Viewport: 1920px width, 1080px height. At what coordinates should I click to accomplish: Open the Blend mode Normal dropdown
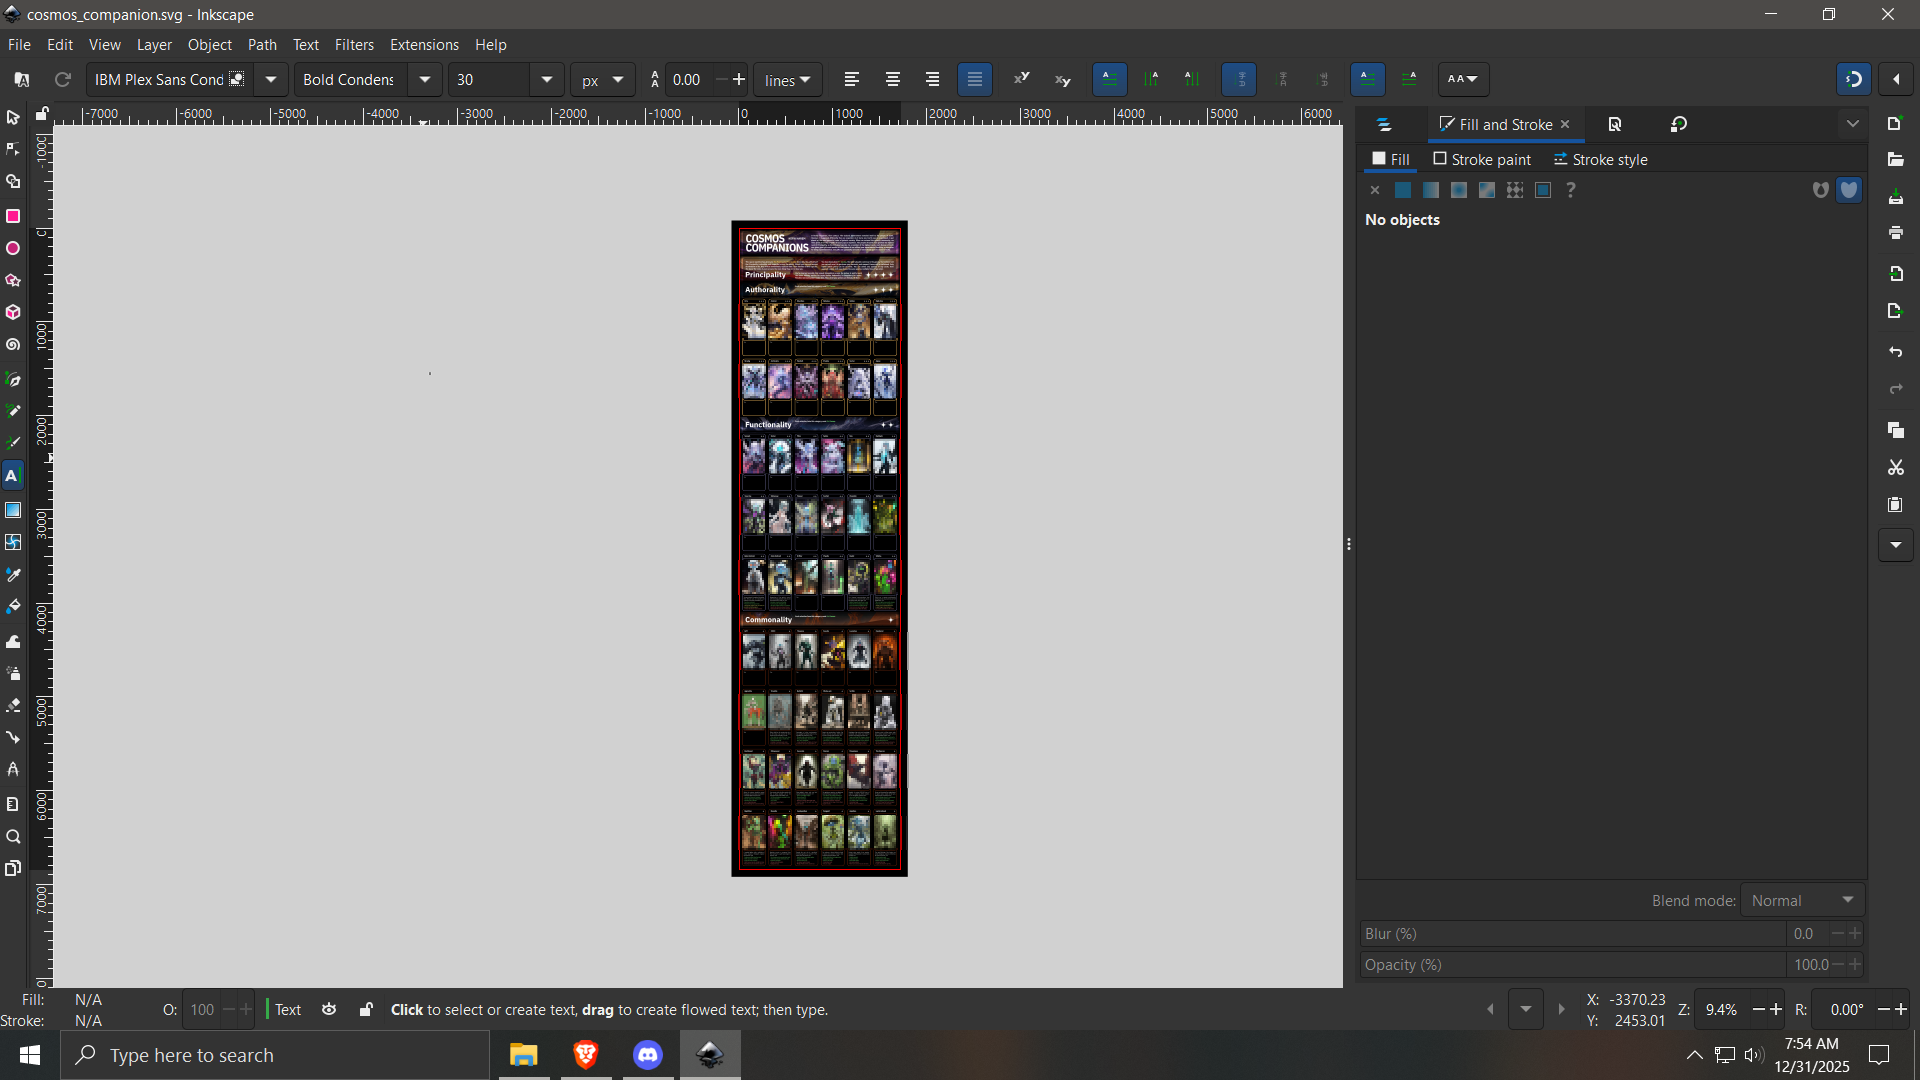[1802, 900]
